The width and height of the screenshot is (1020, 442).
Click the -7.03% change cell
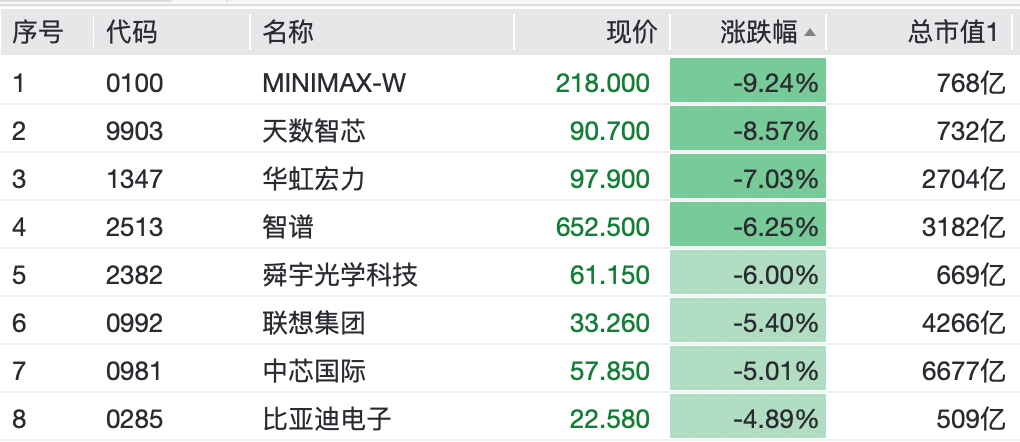[748, 176]
